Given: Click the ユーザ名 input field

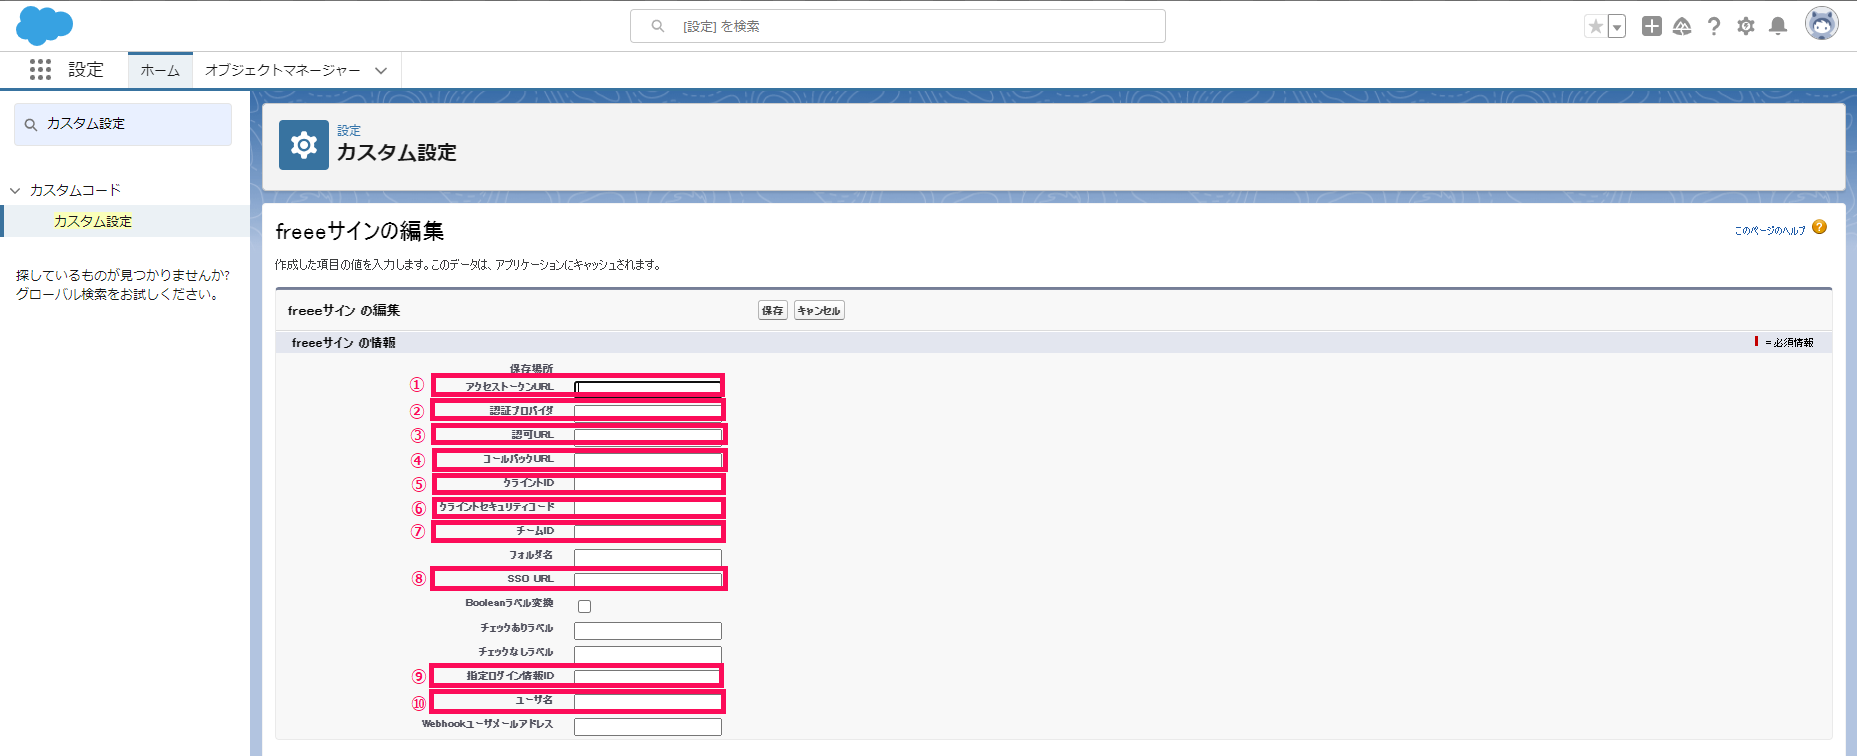Looking at the screenshot, I should (x=648, y=702).
